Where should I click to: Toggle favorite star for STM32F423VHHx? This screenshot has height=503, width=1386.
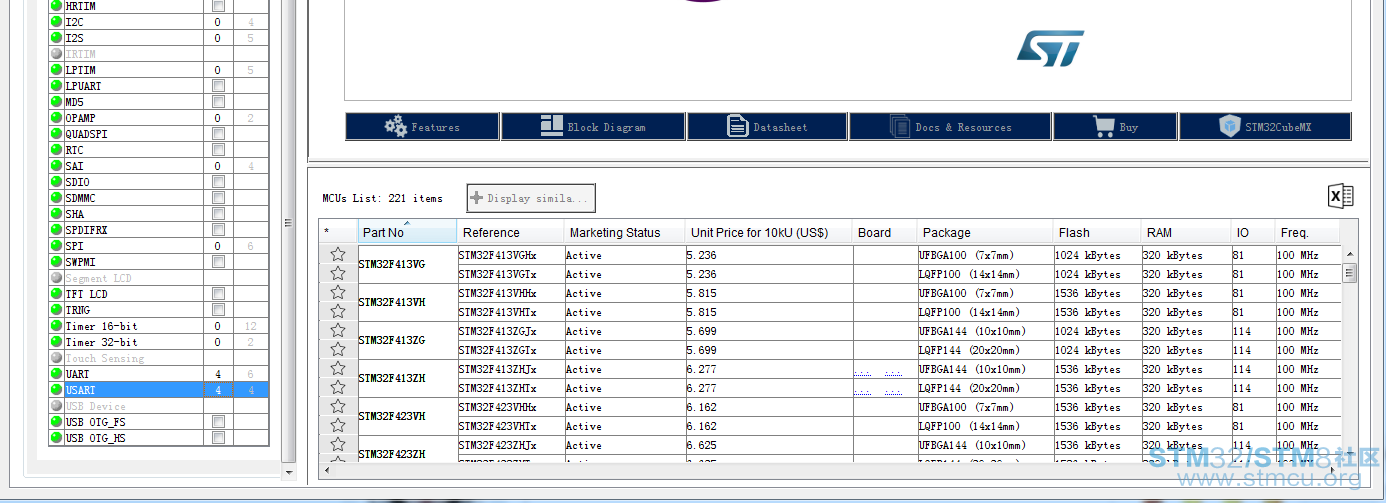[338, 407]
